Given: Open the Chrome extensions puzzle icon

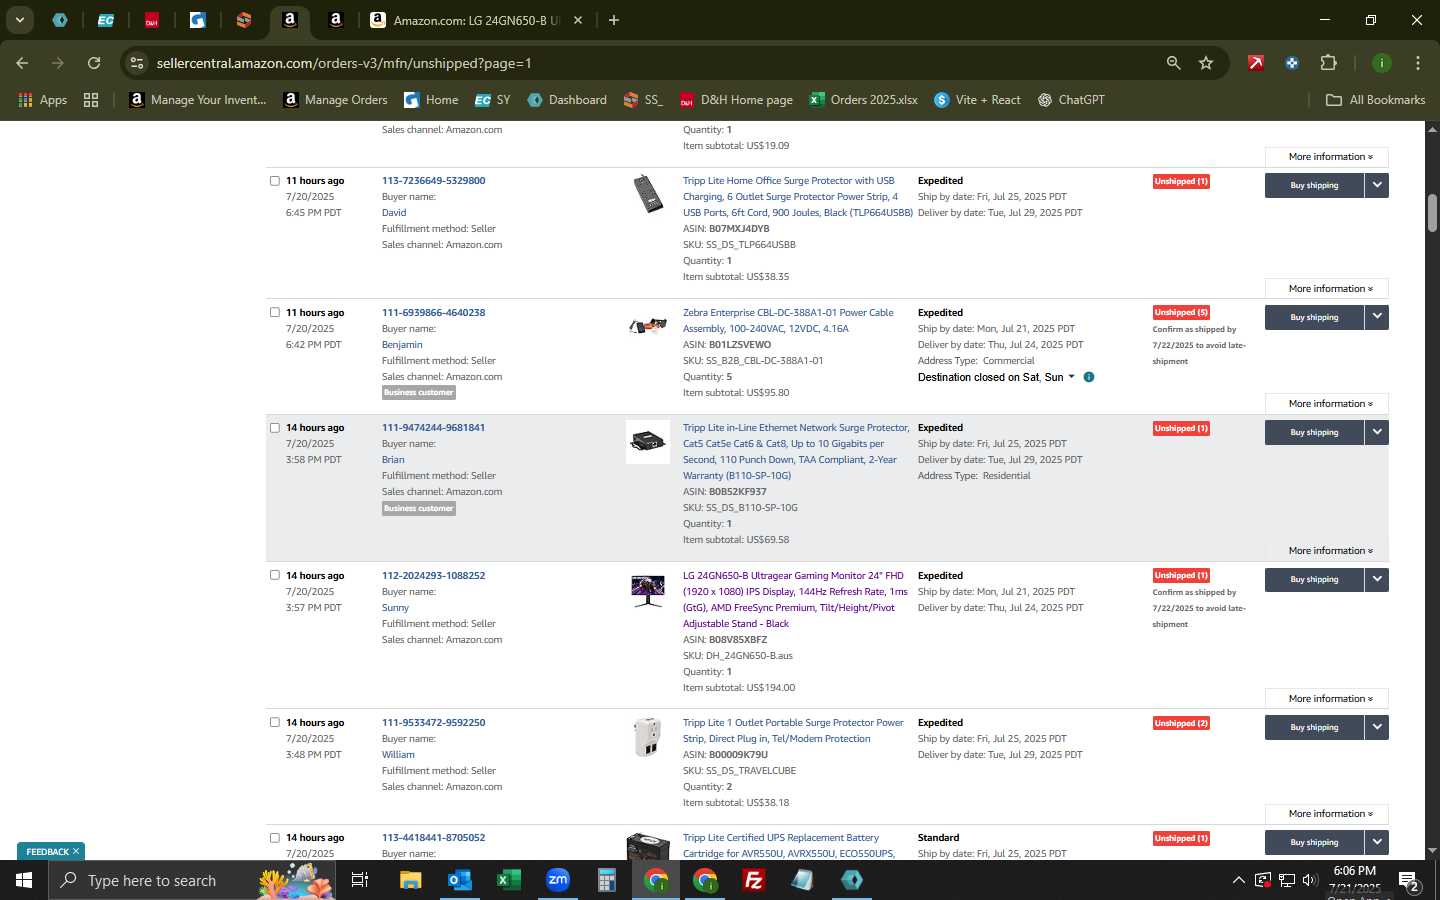Looking at the screenshot, I should [1328, 63].
